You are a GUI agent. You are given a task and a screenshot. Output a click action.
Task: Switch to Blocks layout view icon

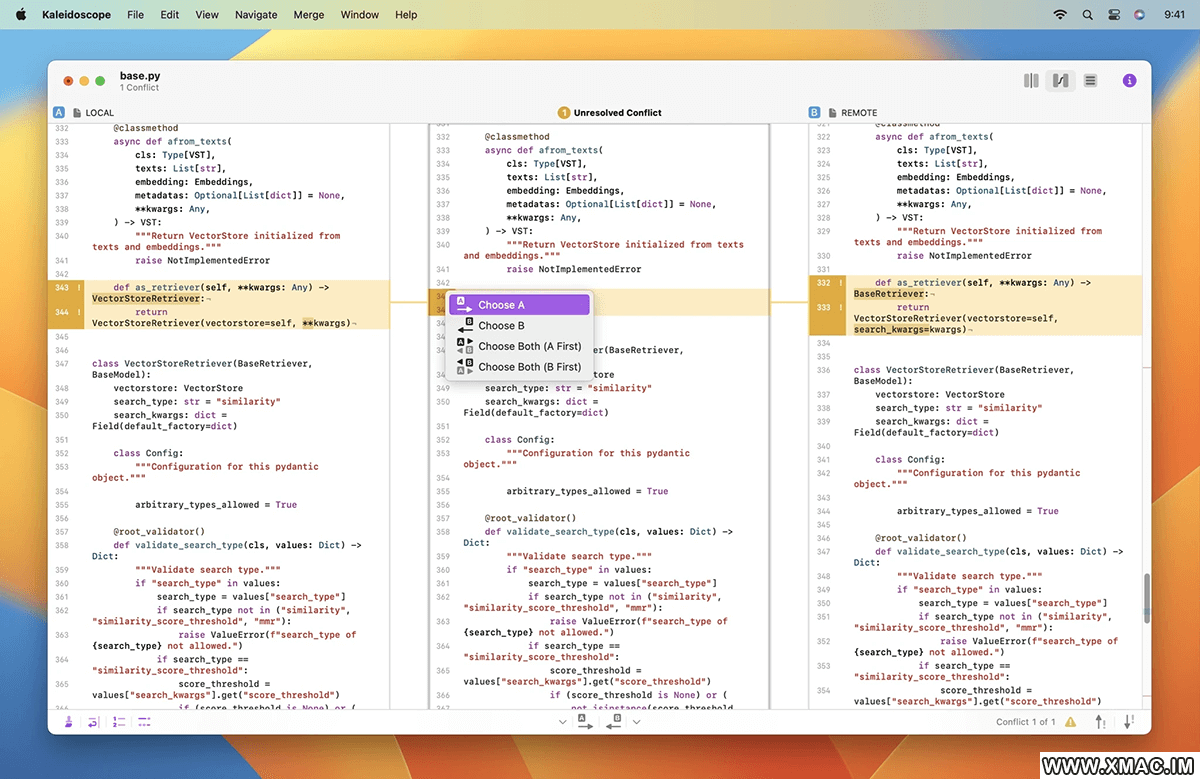pos(1031,81)
